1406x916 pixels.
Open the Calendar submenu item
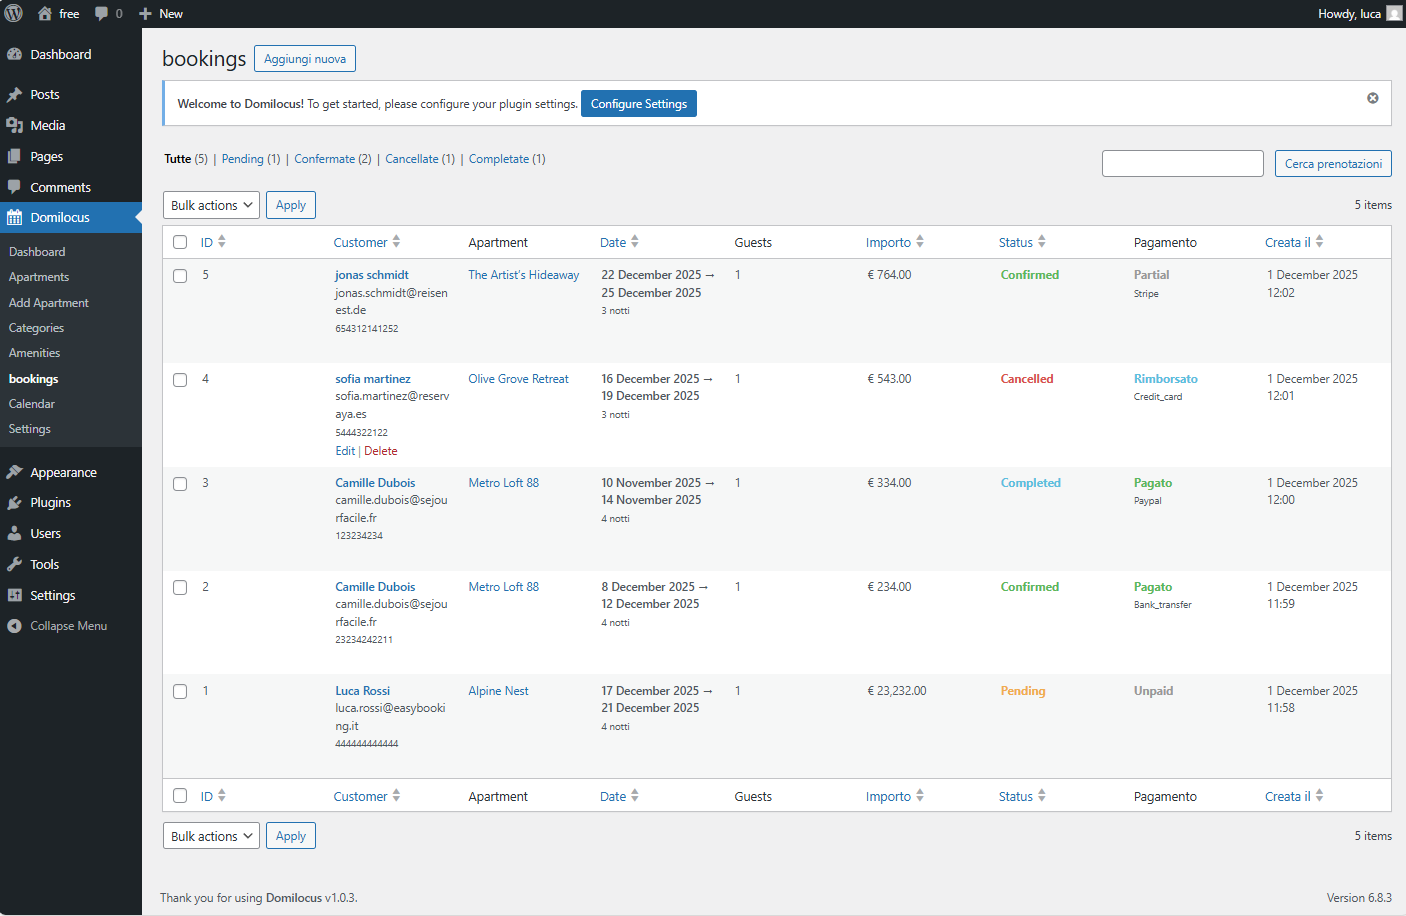coord(32,404)
